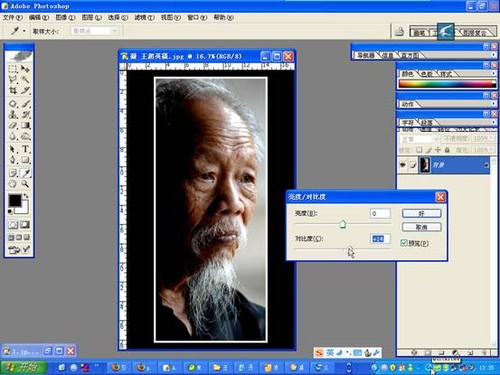Click the 亮度 brightness value field
Viewport: 500px width, 375px height.
point(380,213)
